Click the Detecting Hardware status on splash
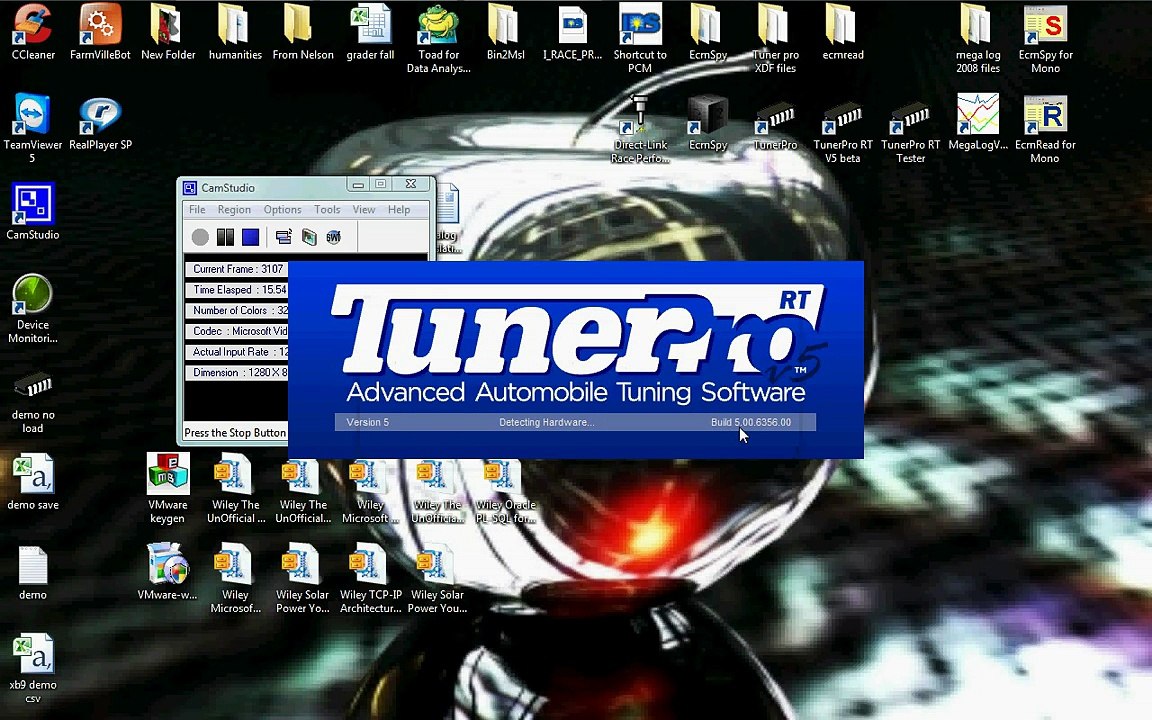Screen dimensions: 1152x720 [x=547, y=422]
